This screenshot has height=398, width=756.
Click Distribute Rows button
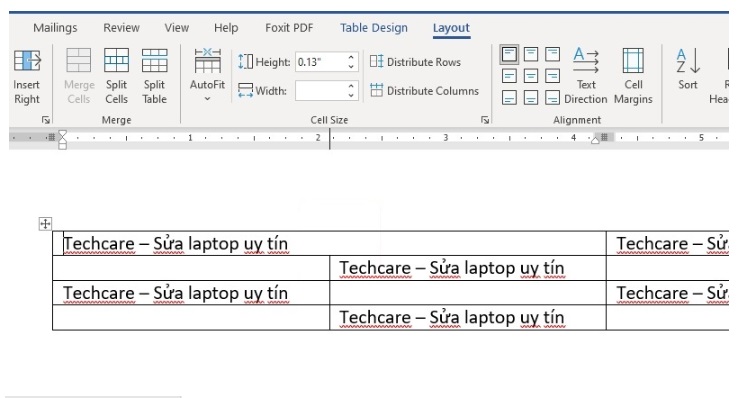point(415,62)
